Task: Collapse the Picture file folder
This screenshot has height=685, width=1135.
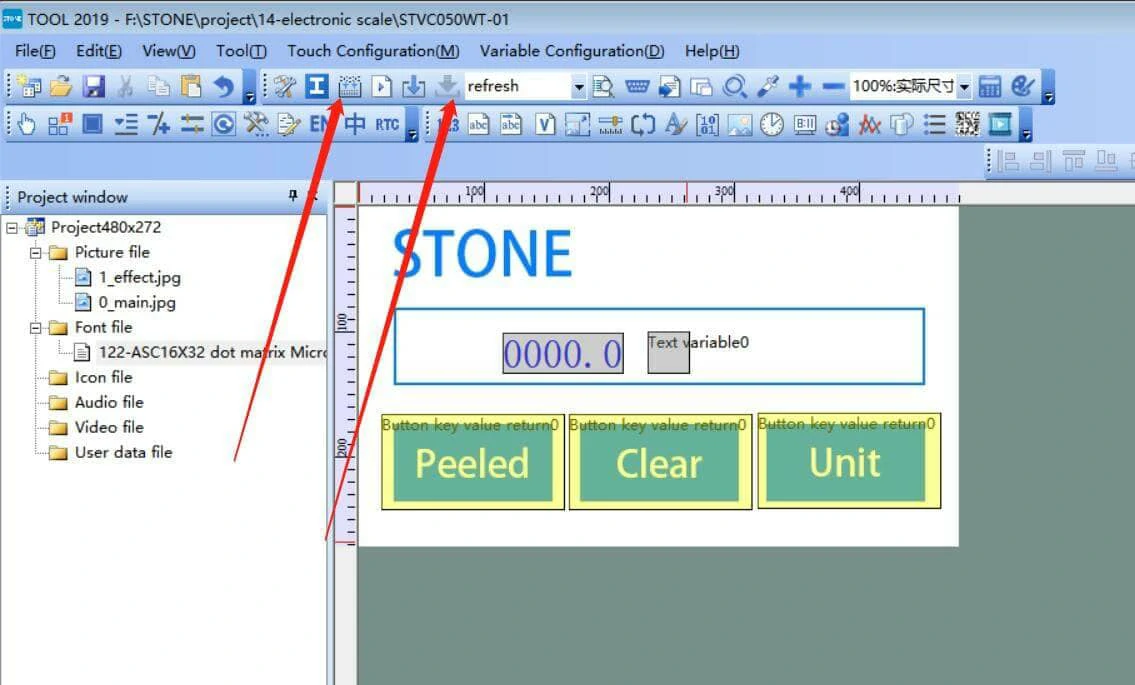Action: (35, 253)
